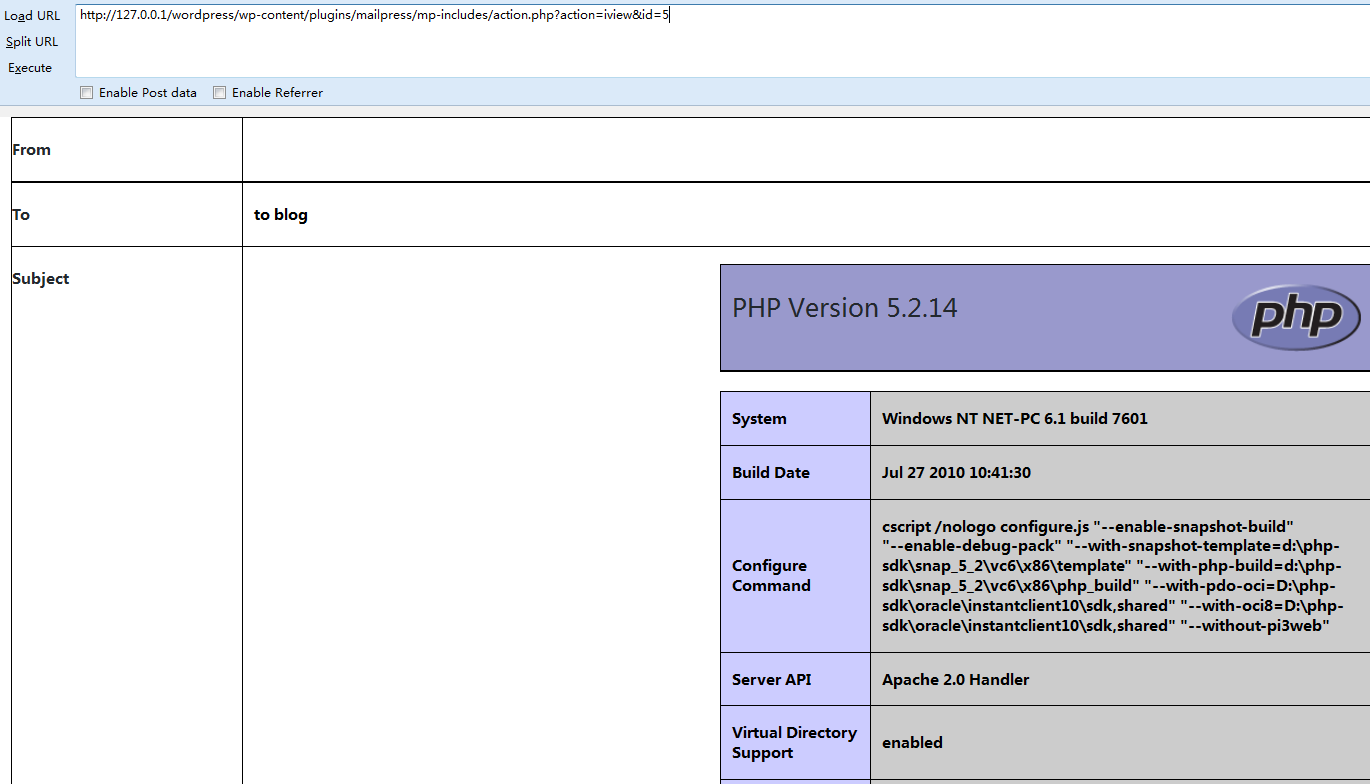Click the 'To' row label
Image resolution: width=1370 pixels, height=784 pixels.
pos(21,215)
